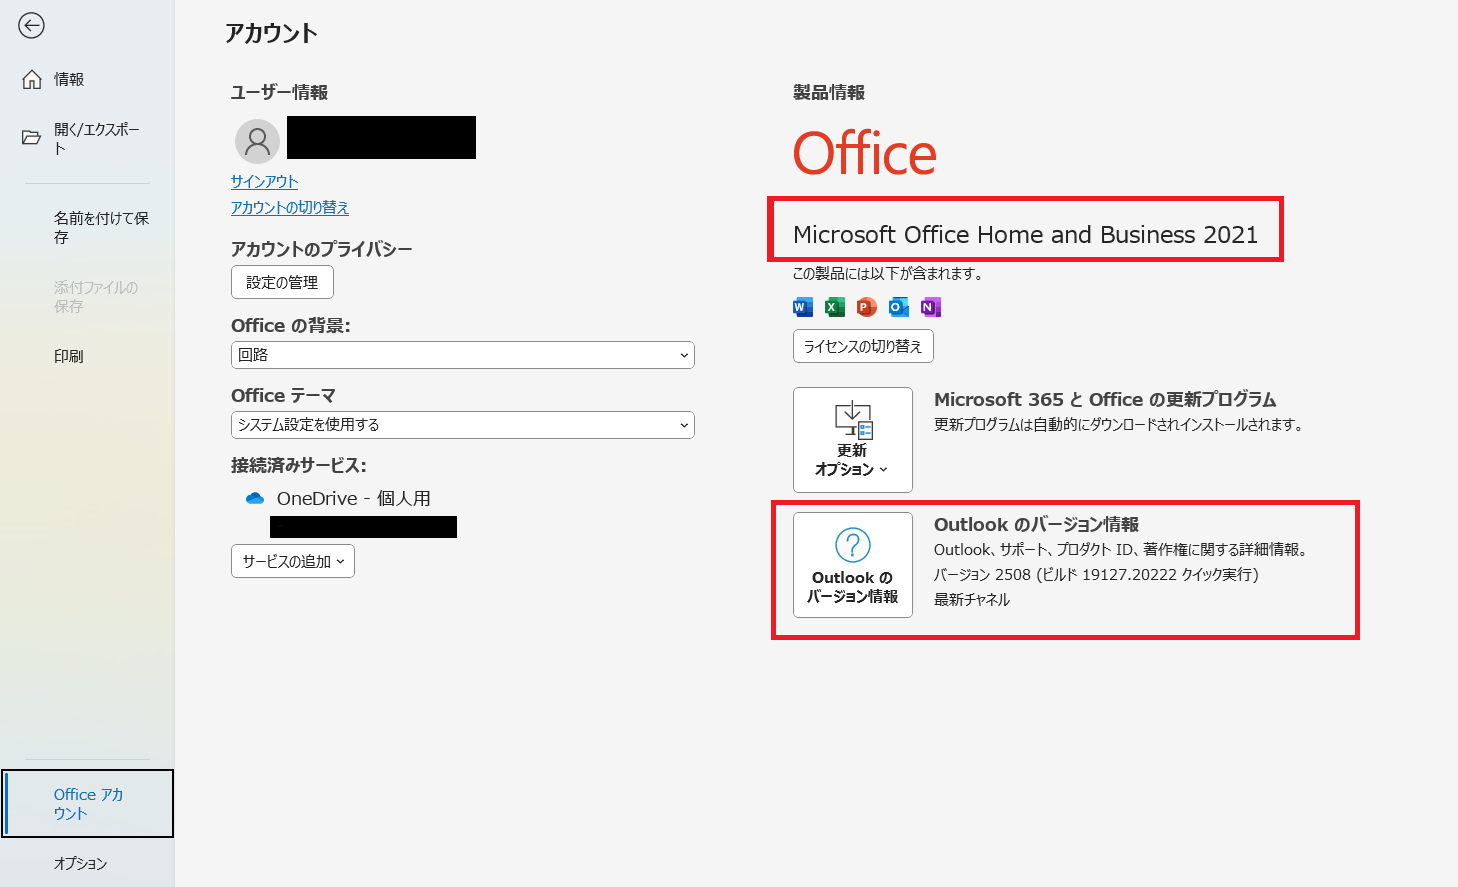Click the back arrow icon
This screenshot has width=1458, height=887.
pos(31,26)
